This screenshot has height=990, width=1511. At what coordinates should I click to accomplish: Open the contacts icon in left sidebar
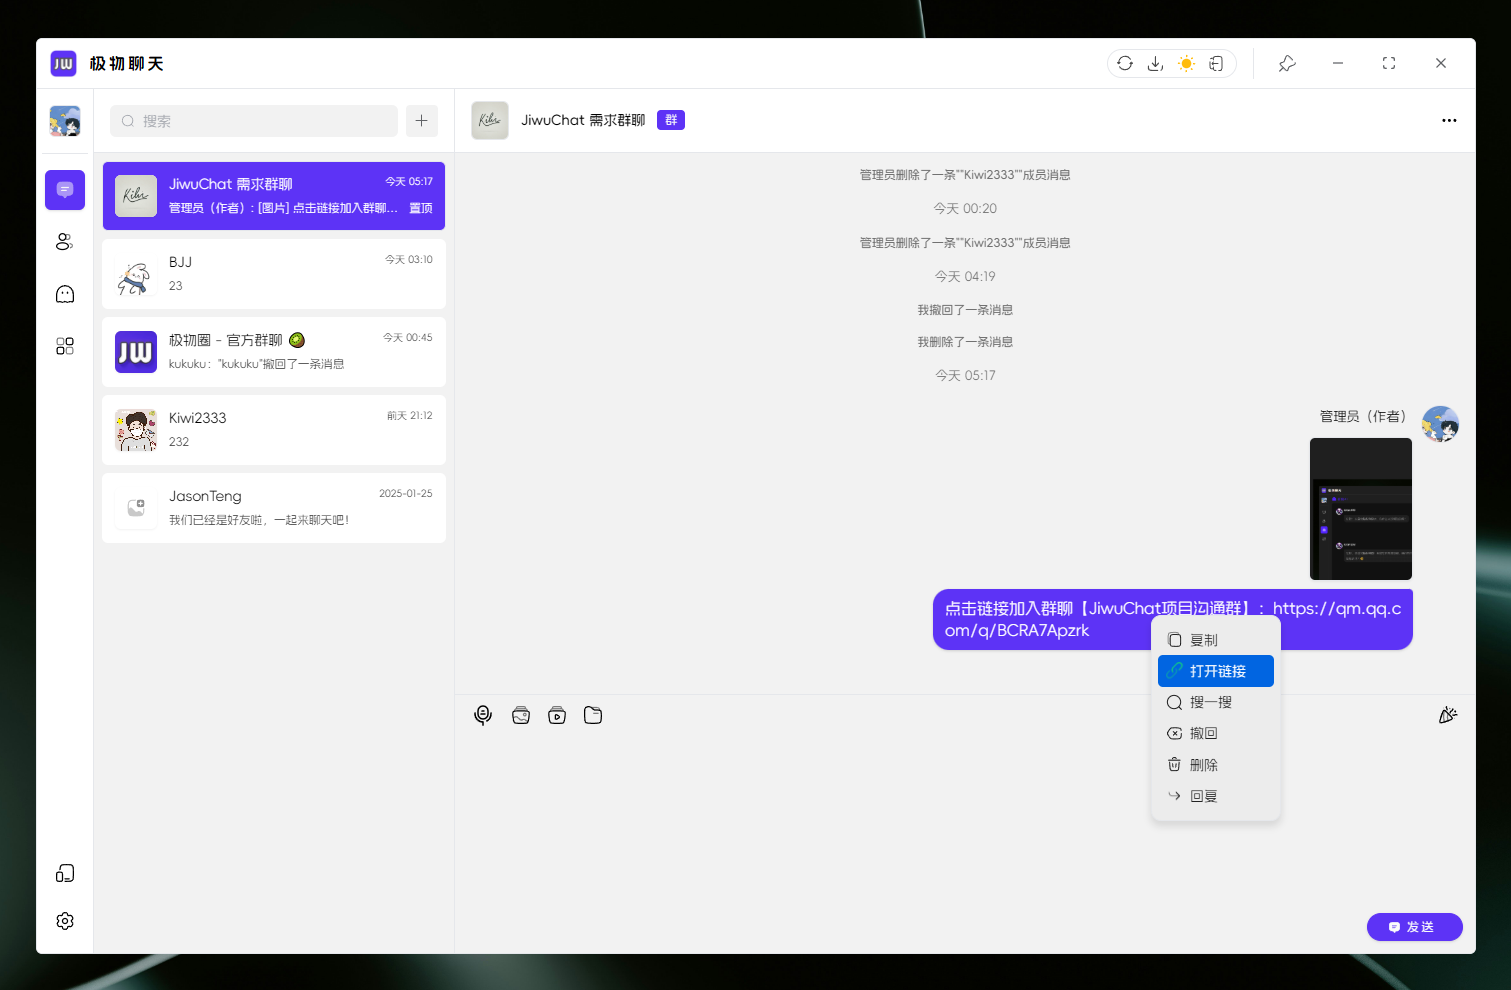tap(65, 242)
